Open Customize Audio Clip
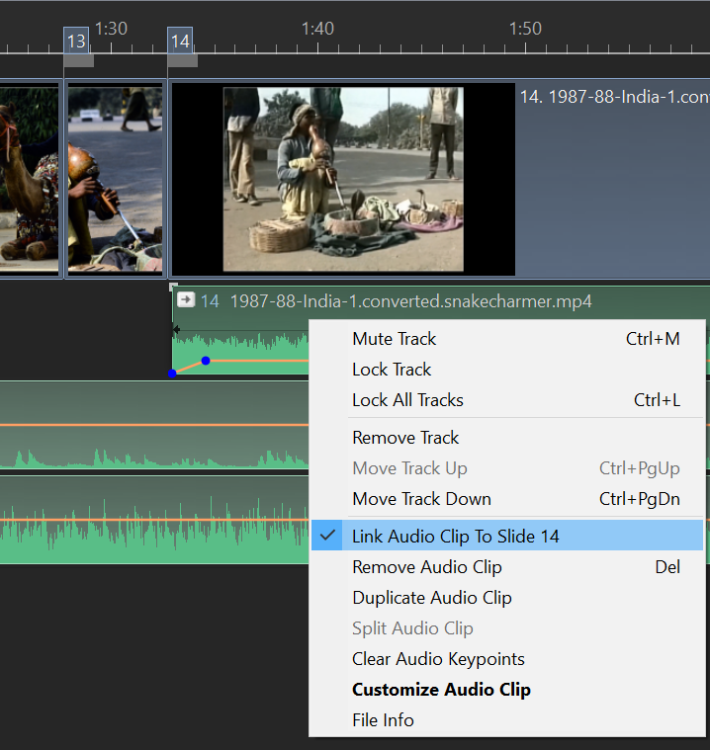The image size is (710, 750). [x=441, y=690]
